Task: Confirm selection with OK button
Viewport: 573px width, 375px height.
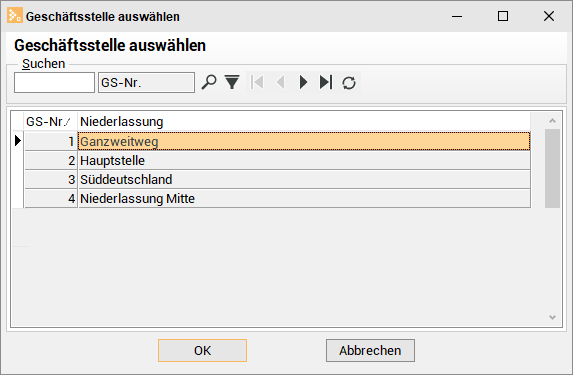Action: (202, 351)
